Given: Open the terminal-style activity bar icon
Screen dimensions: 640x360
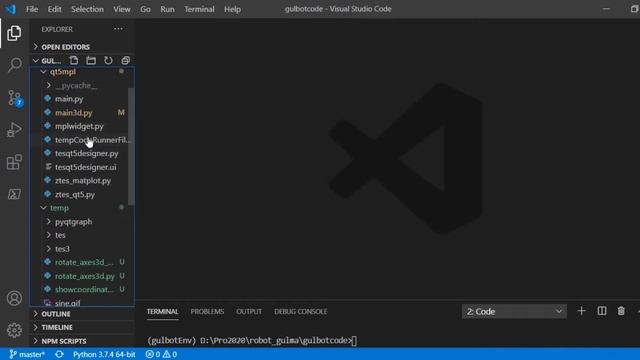Looking at the screenshot, I should click(14, 194).
